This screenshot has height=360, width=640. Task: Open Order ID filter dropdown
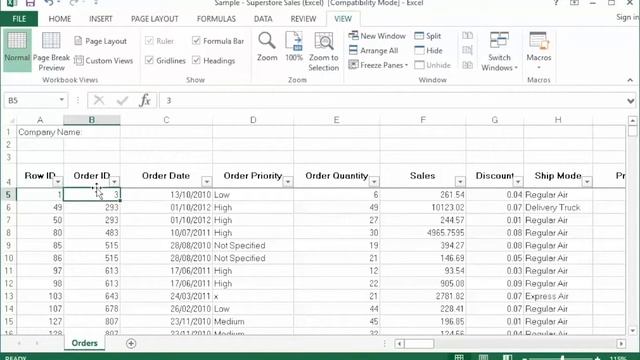tap(115, 182)
